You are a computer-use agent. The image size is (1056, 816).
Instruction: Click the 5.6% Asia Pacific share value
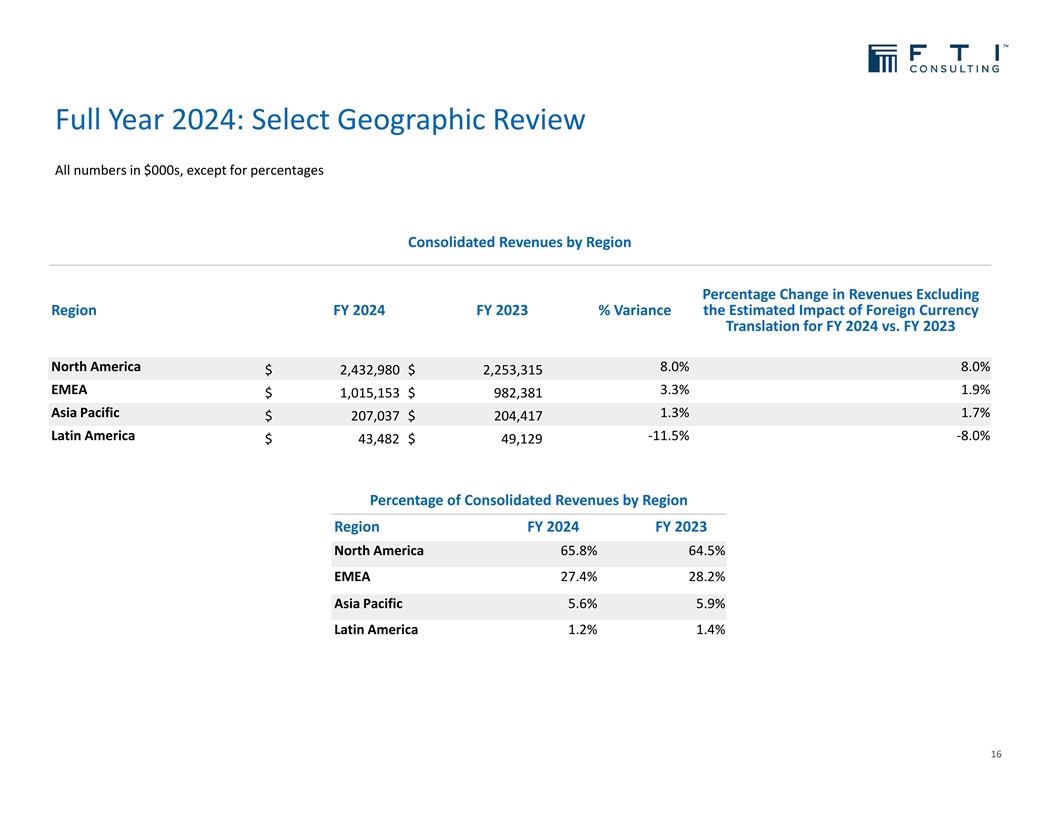coord(582,603)
